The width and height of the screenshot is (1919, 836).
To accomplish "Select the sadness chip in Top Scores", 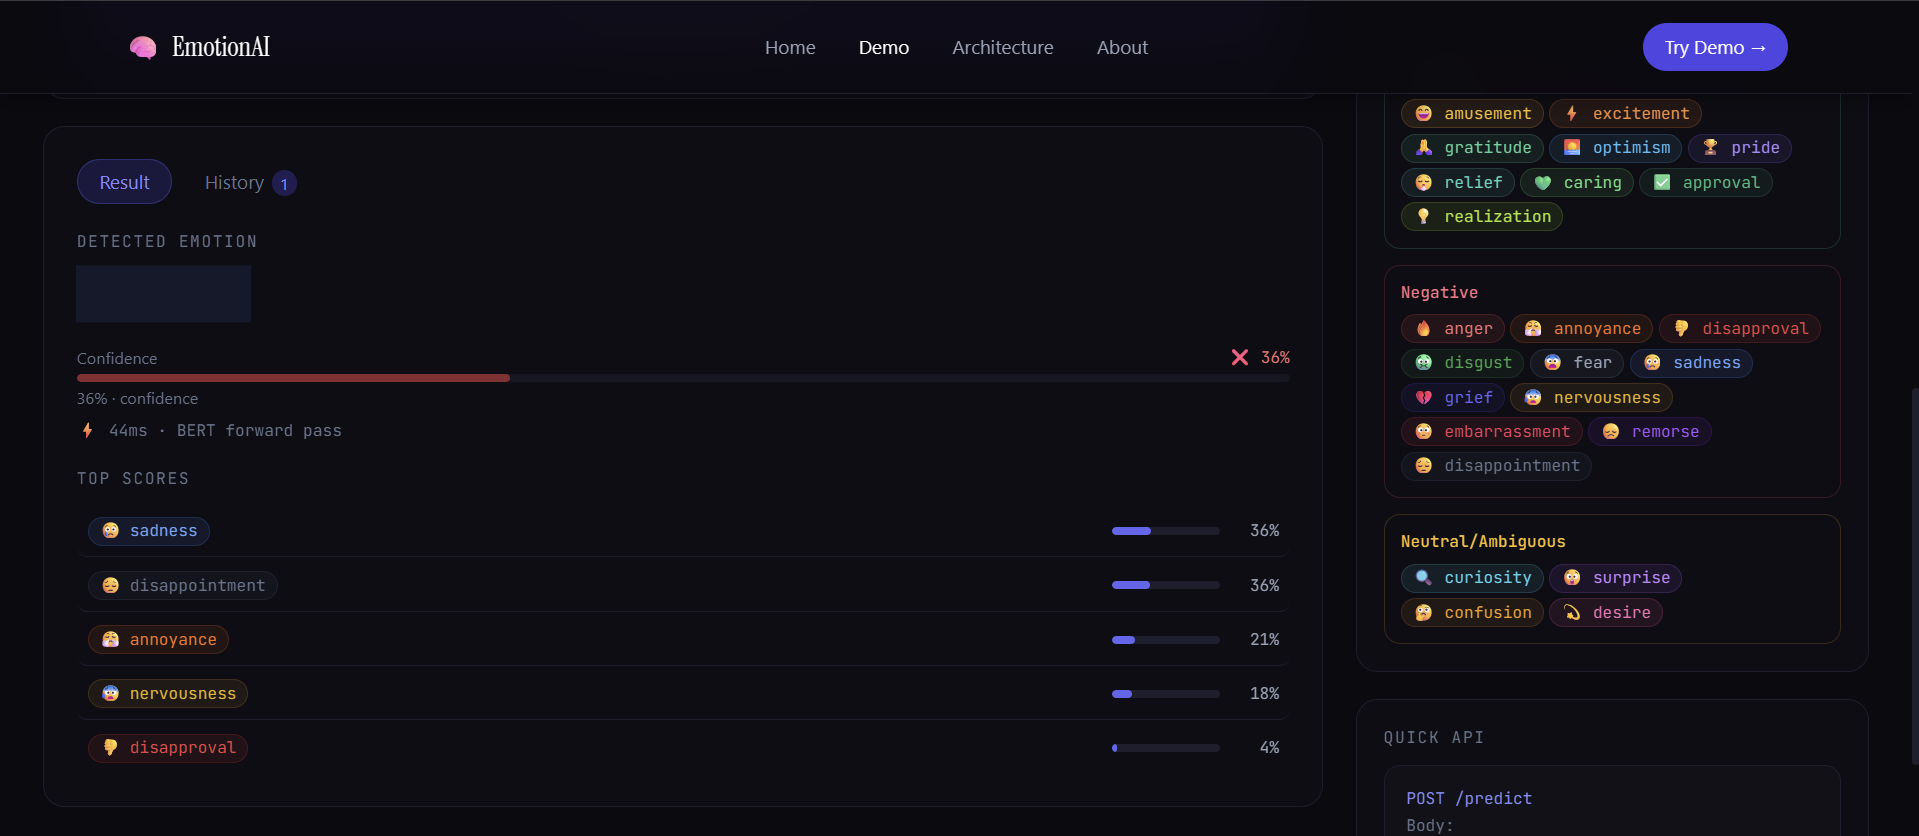I will pyautogui.click(x=149, y=531).
